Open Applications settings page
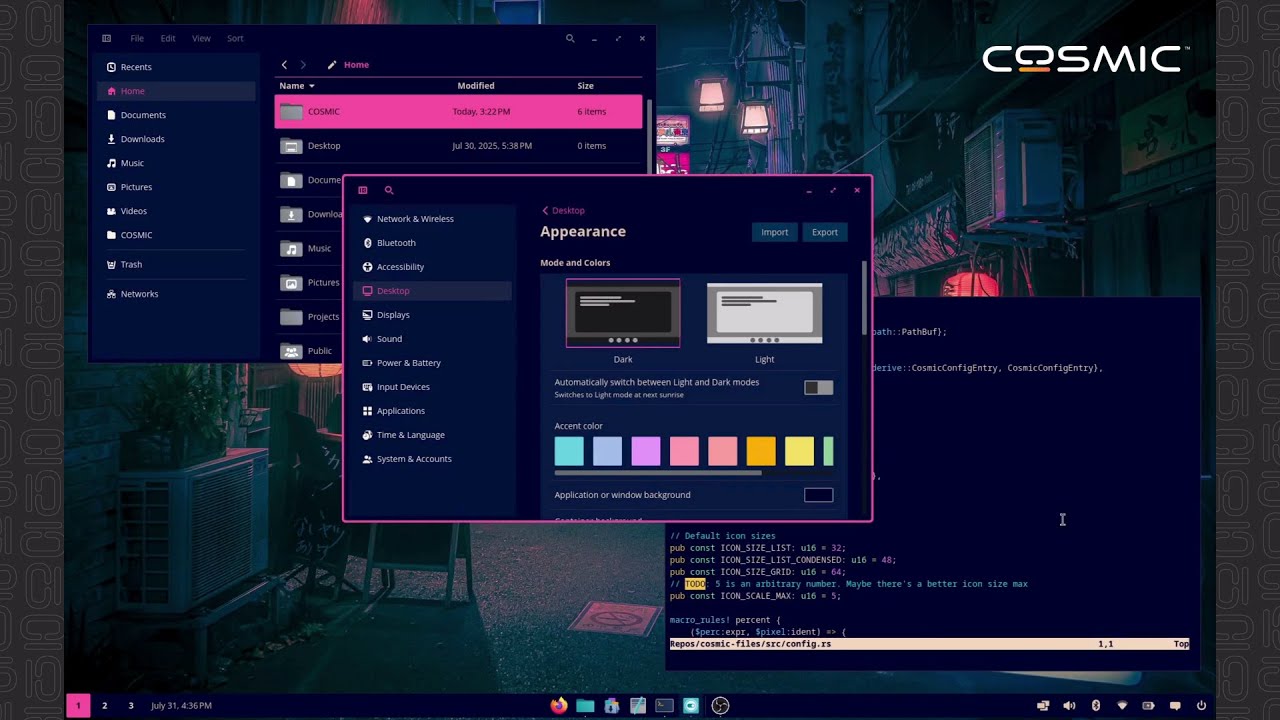The width and height of the screenshot is (1280, 720). coord(432,410)
